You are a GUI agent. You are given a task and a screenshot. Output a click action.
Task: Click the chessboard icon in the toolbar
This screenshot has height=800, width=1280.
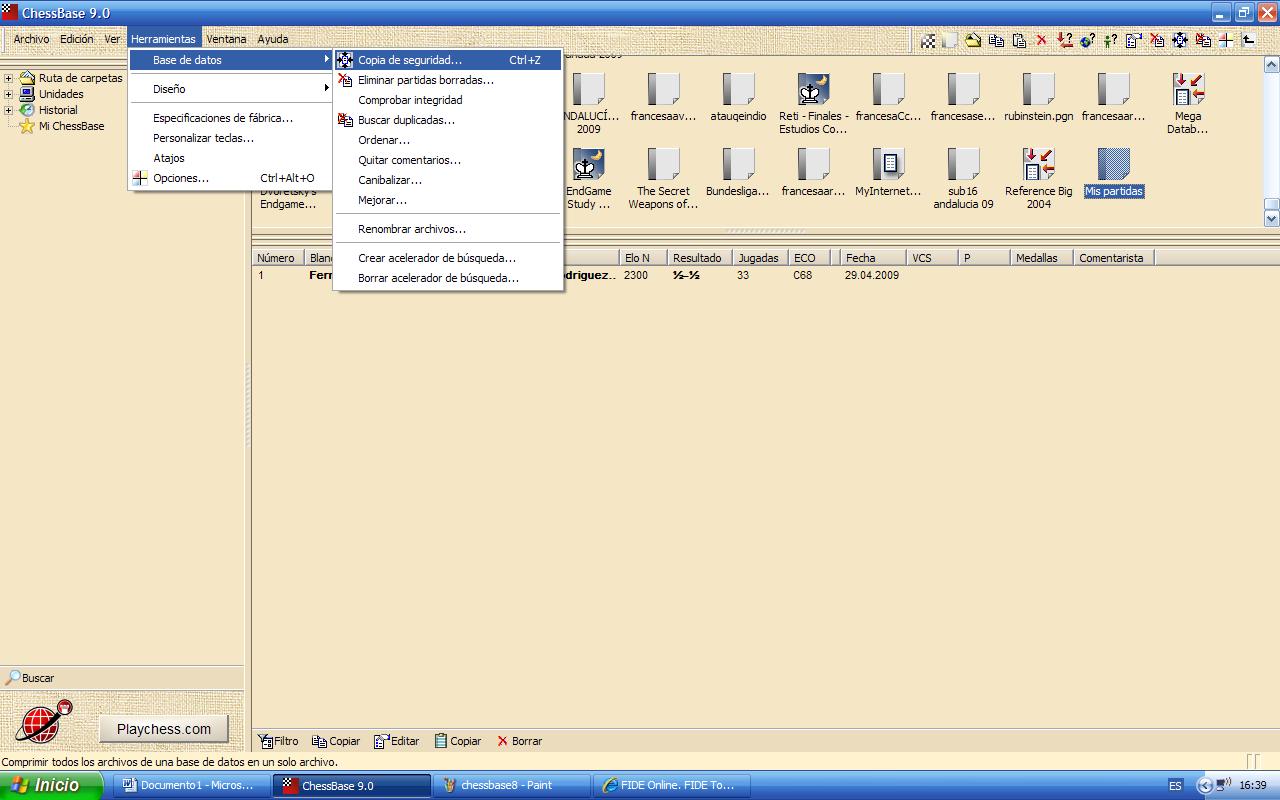tap(928, 40)
